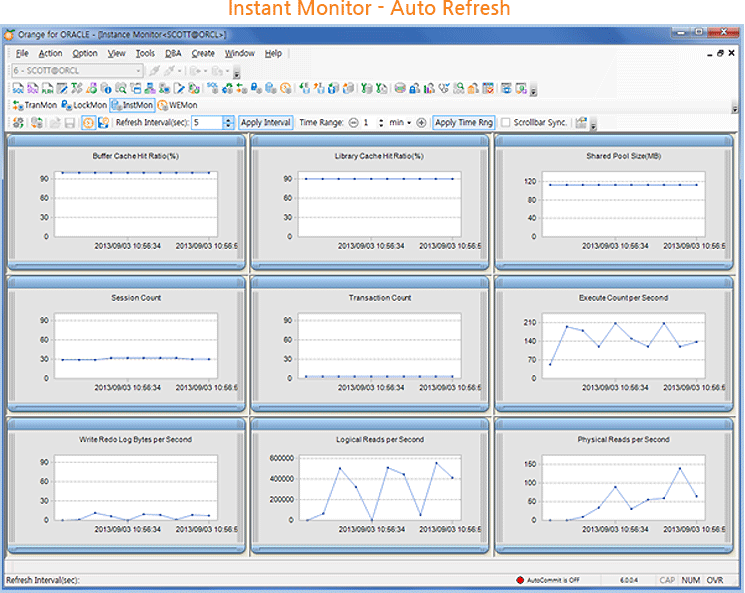This screenshot has height=593, width=745.
Task: Click the chart settings icon after Scrollbar Sync
Action: click(x=581, y=123)
